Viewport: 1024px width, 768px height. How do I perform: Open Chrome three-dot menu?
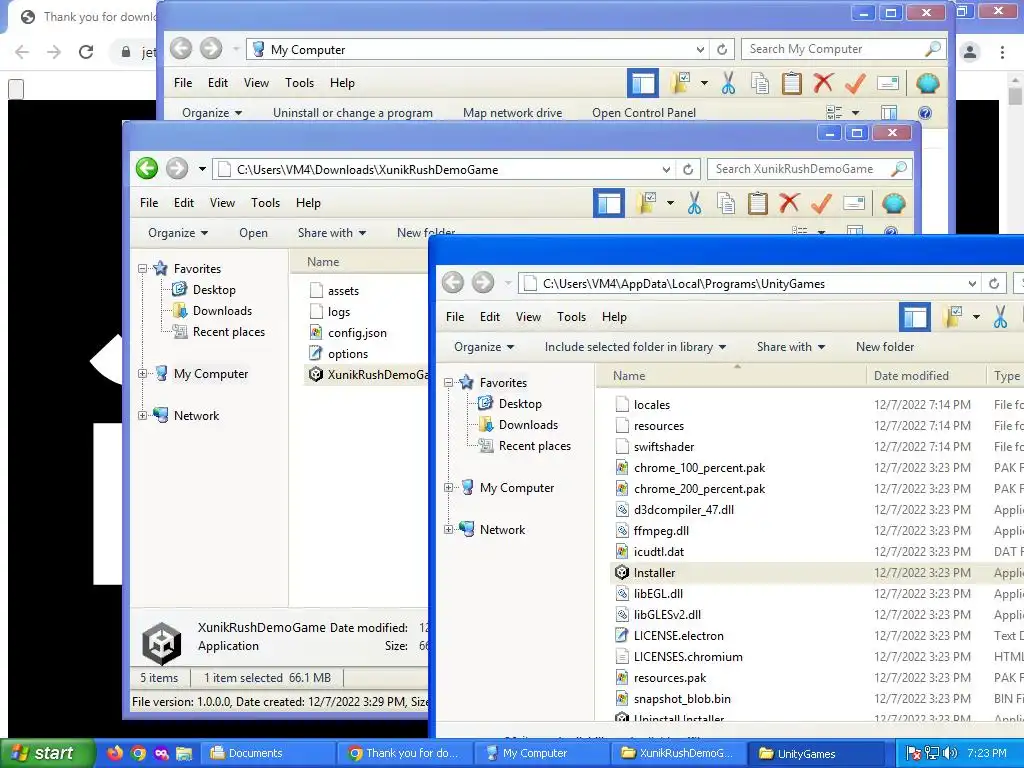[1002, 52]
